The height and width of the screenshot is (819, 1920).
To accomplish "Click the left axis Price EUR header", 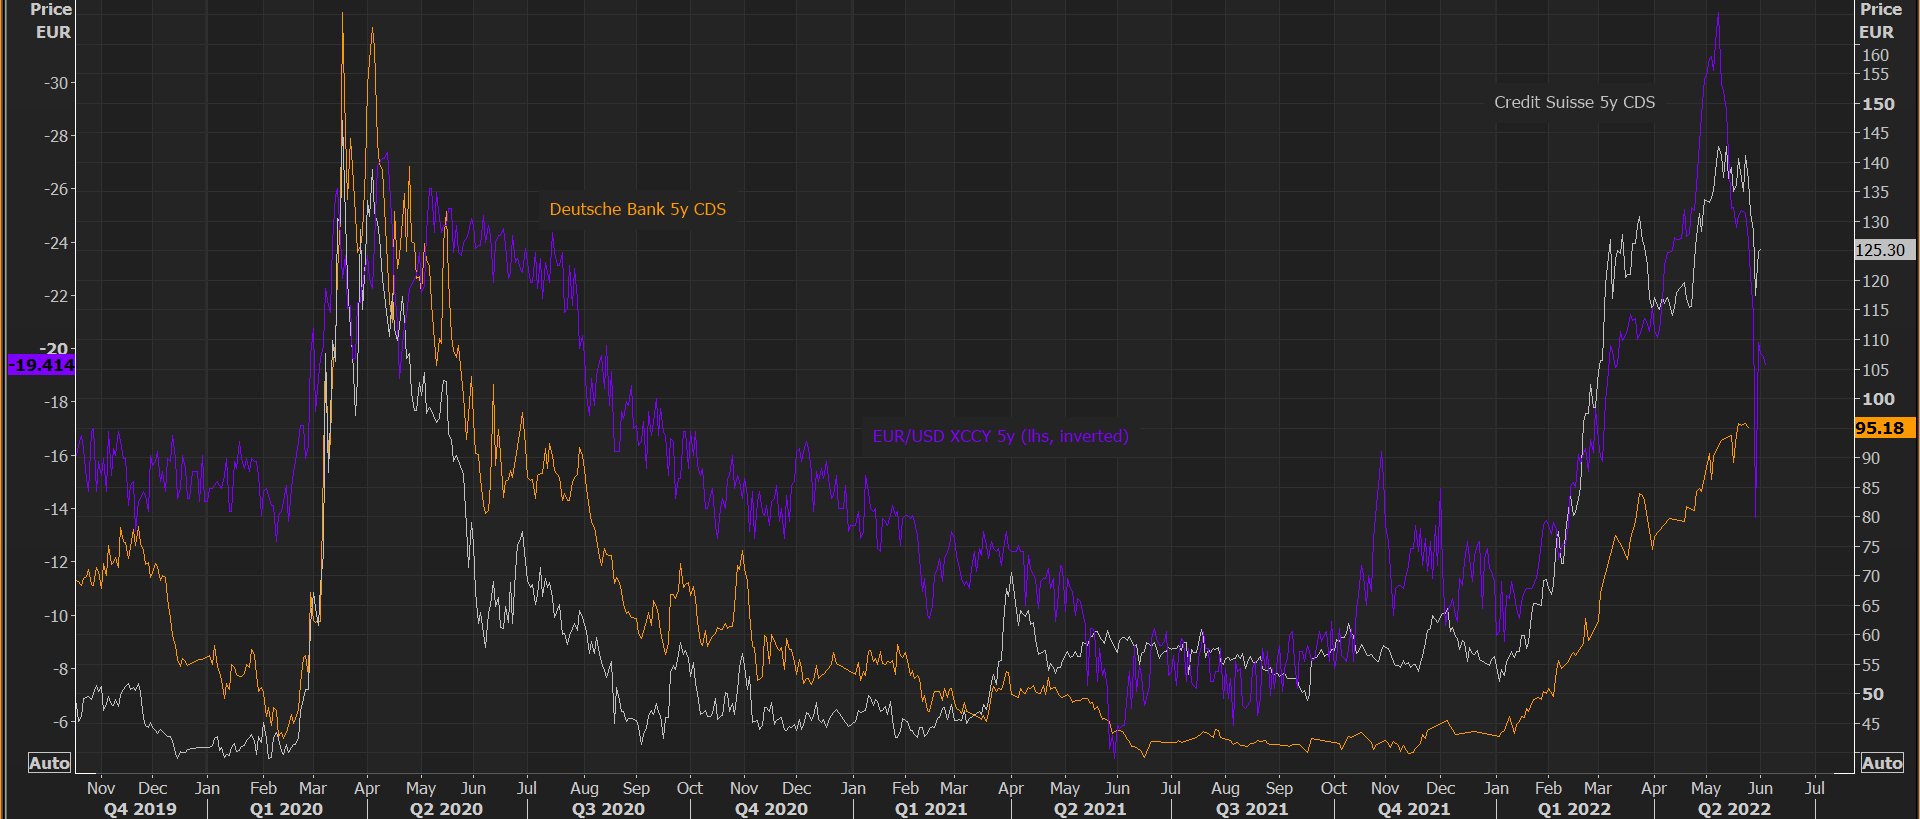I will coord(52,20).
